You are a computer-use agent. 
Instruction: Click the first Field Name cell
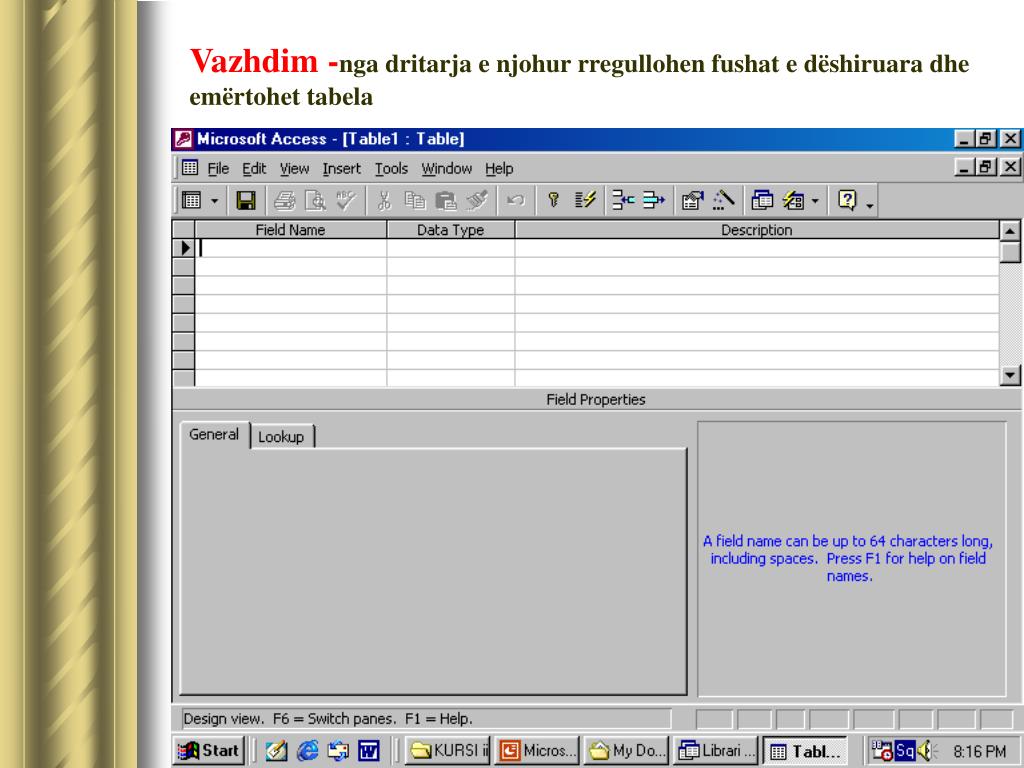[x=291, y=248]
